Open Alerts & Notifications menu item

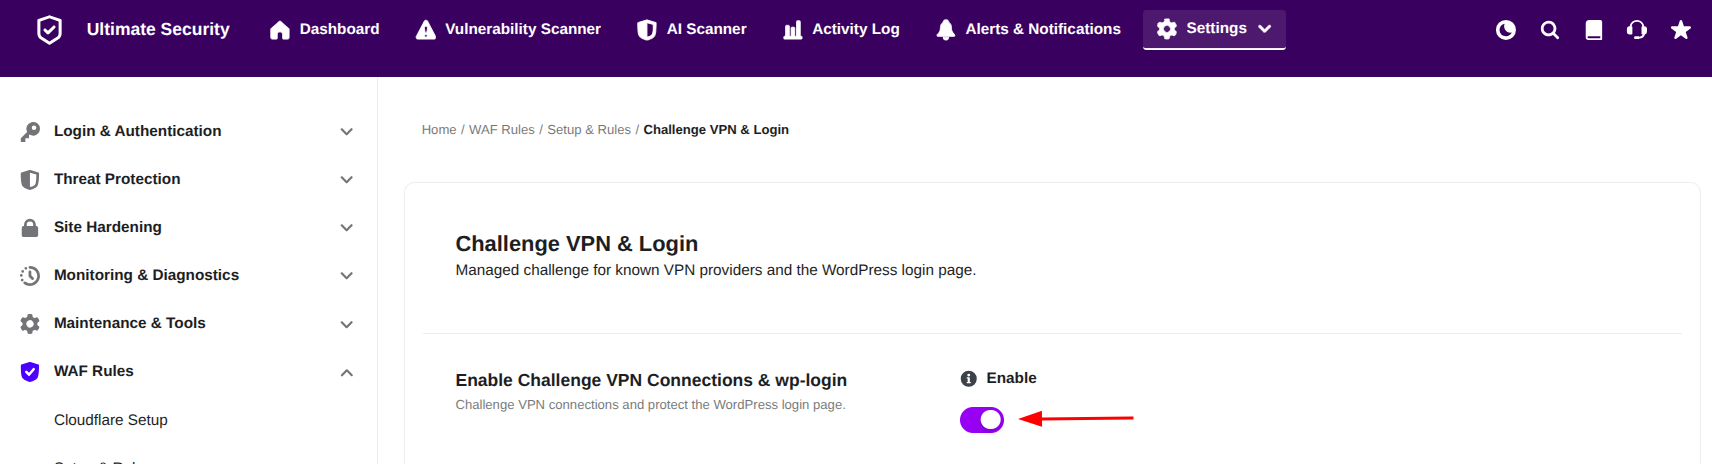tap(1029, 30)
